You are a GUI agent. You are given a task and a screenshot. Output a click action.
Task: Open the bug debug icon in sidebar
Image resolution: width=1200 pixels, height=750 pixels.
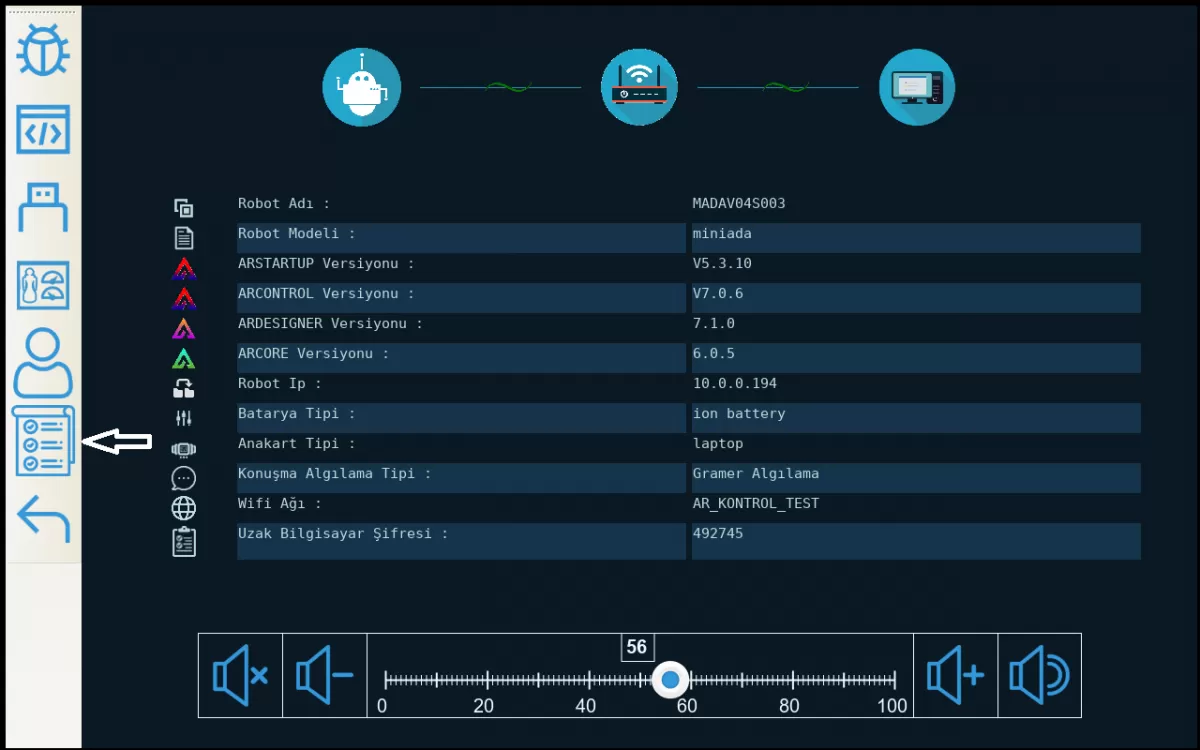43,52
